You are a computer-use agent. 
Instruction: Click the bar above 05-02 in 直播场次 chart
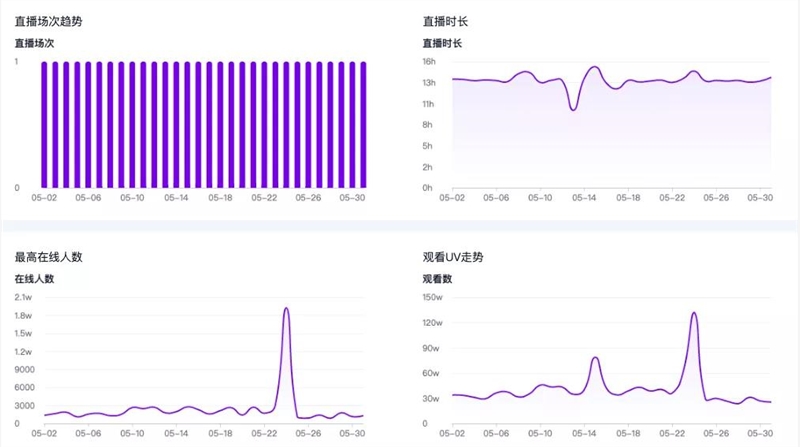[x=44, y=125]
